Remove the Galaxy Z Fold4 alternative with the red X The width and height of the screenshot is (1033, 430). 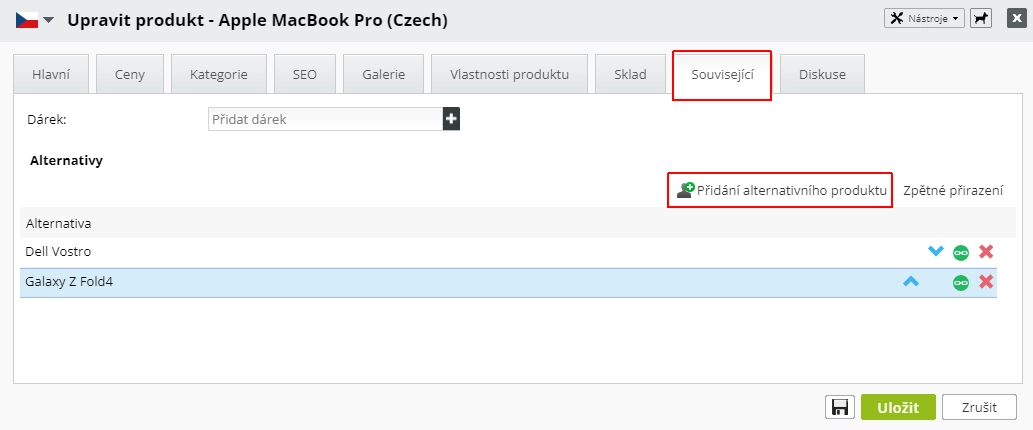[x=986, y=282]
